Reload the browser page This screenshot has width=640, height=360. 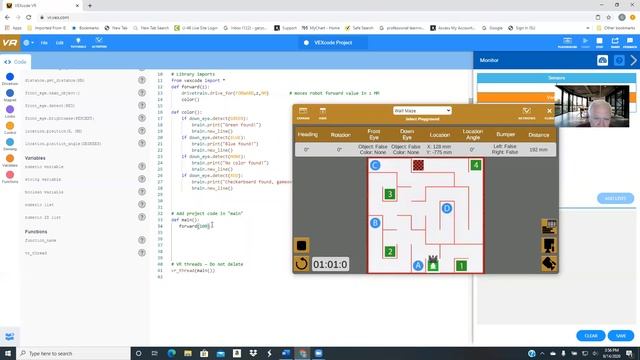(x=29, y=17)
